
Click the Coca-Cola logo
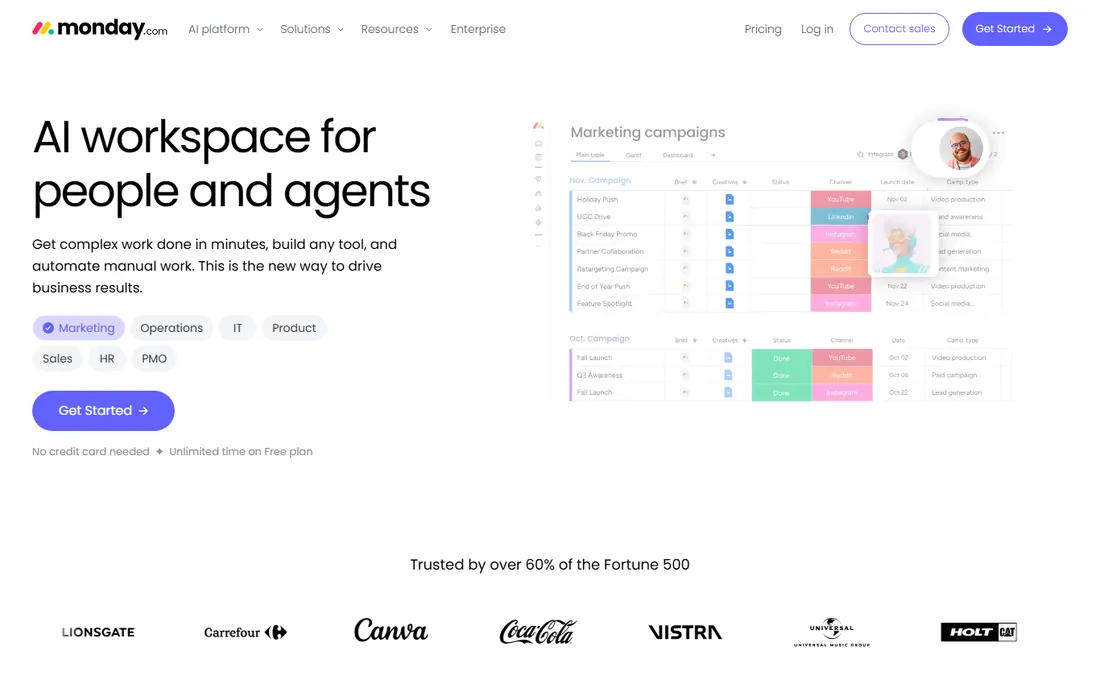(538, 631)
